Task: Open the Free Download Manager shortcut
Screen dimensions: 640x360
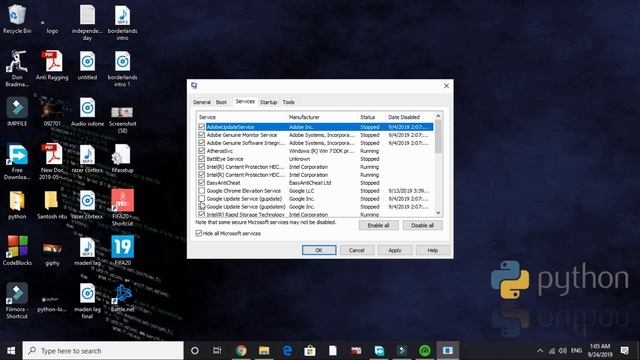Action: (17, 161)
